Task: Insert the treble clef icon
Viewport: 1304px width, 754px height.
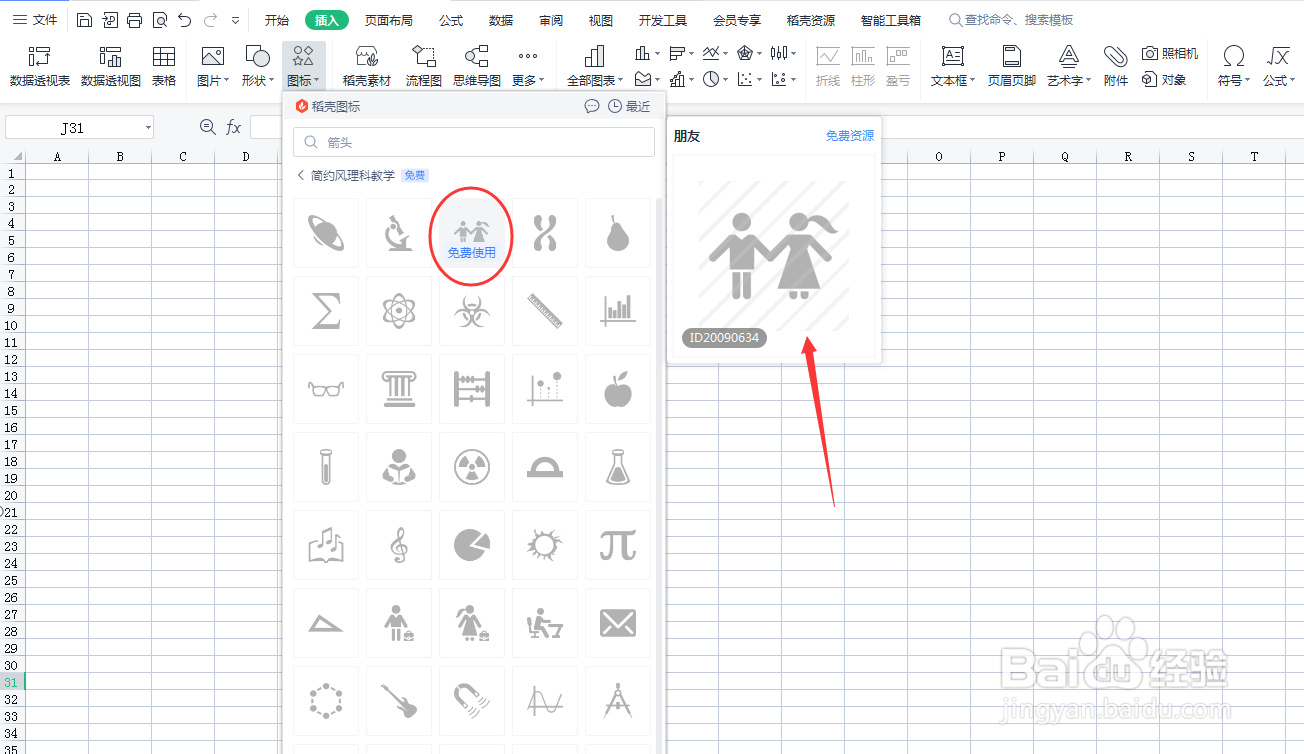Action: (399, 545)
